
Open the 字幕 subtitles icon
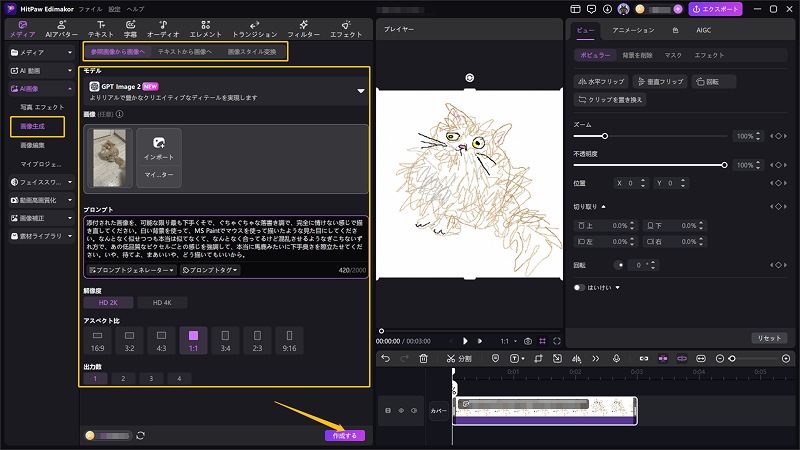131,29
